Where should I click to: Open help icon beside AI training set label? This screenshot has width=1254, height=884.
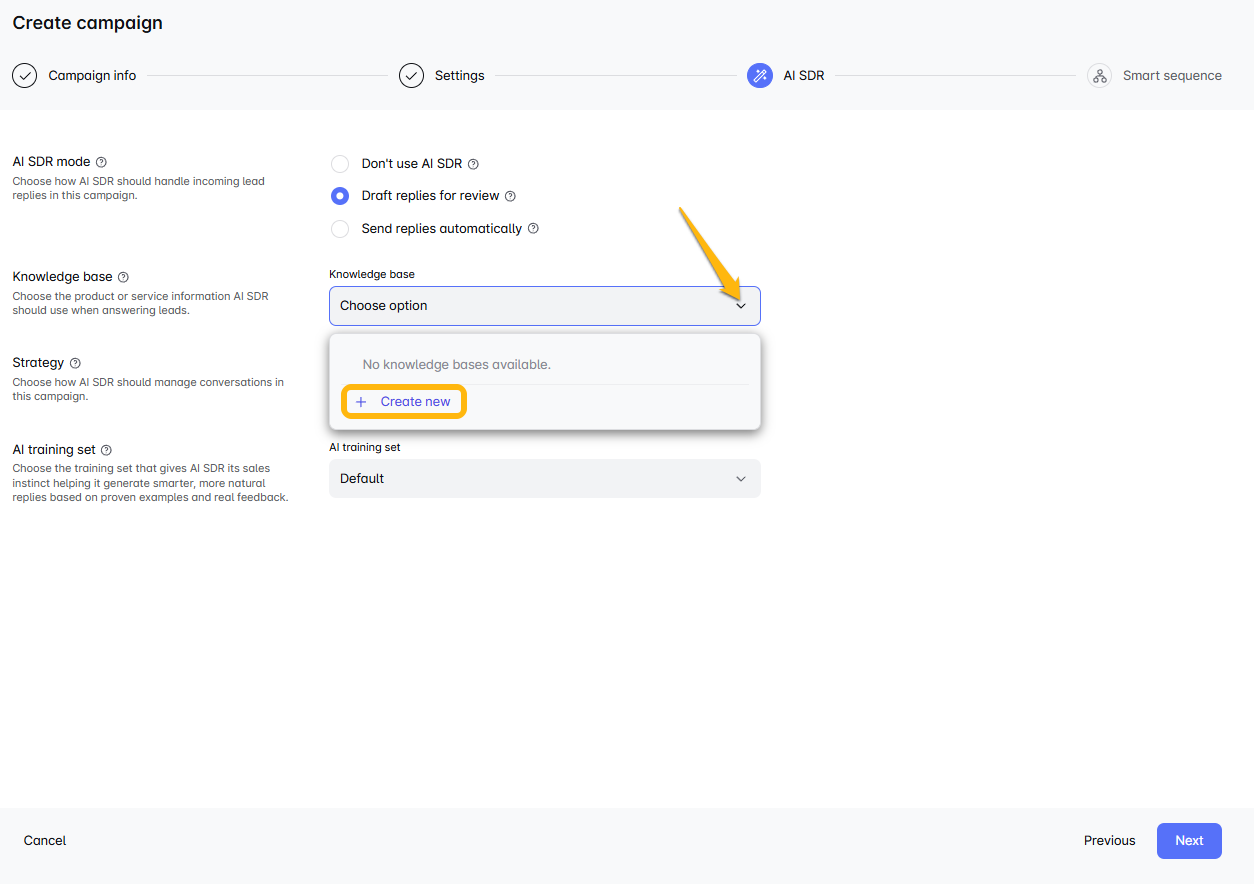[x=106, y=450]
